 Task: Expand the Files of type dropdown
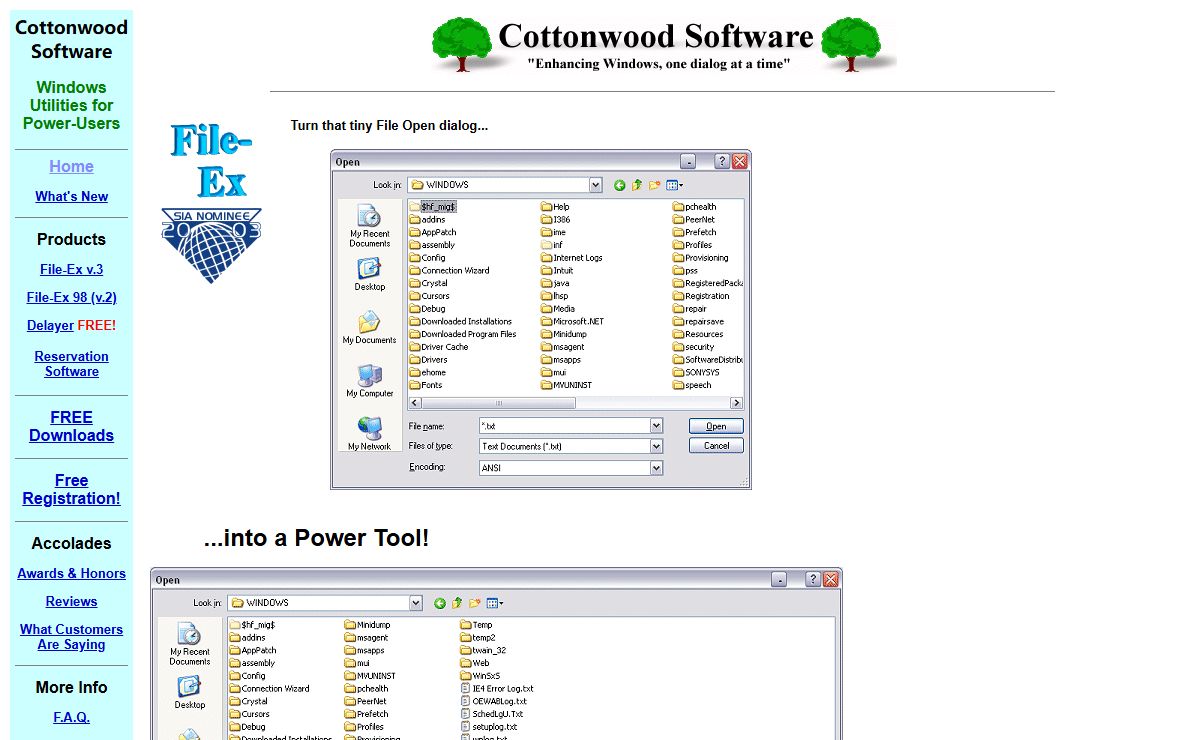[656, 446]
